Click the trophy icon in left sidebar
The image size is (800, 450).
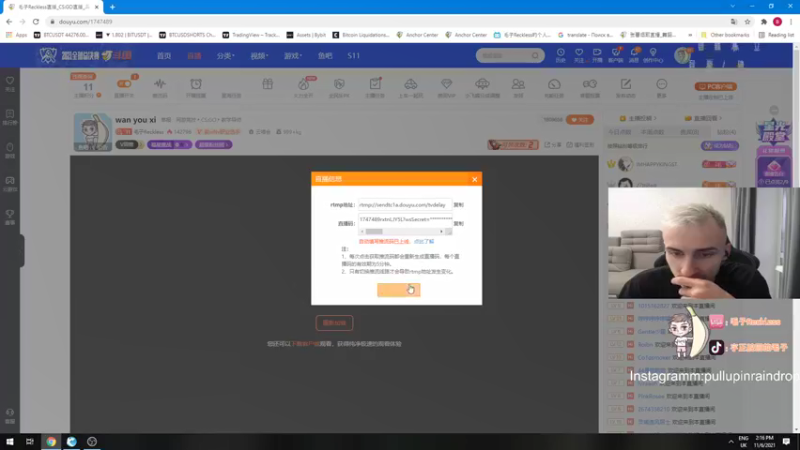tap(10, 216)
